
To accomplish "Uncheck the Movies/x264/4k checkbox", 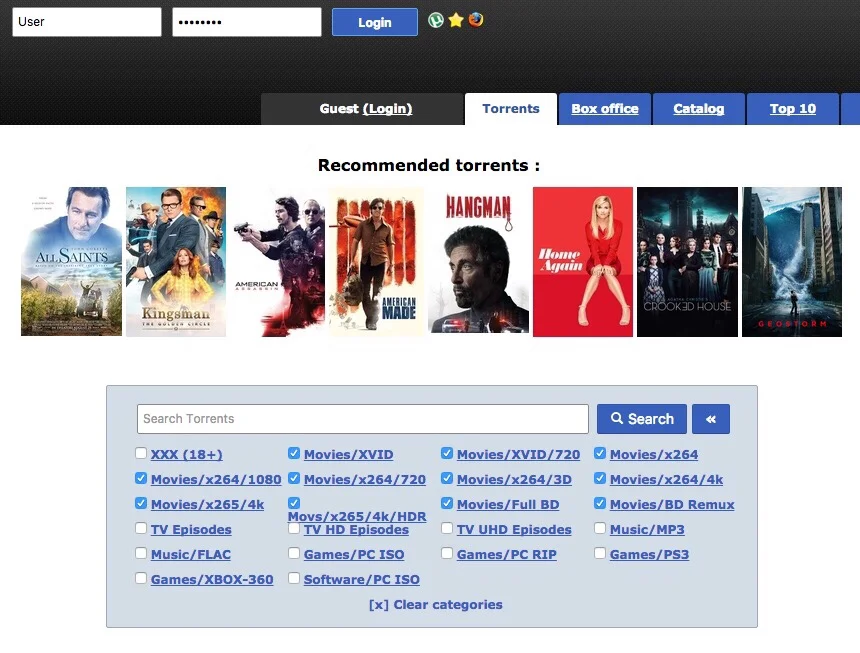I will pyautogui.click(x=600, y=478).
